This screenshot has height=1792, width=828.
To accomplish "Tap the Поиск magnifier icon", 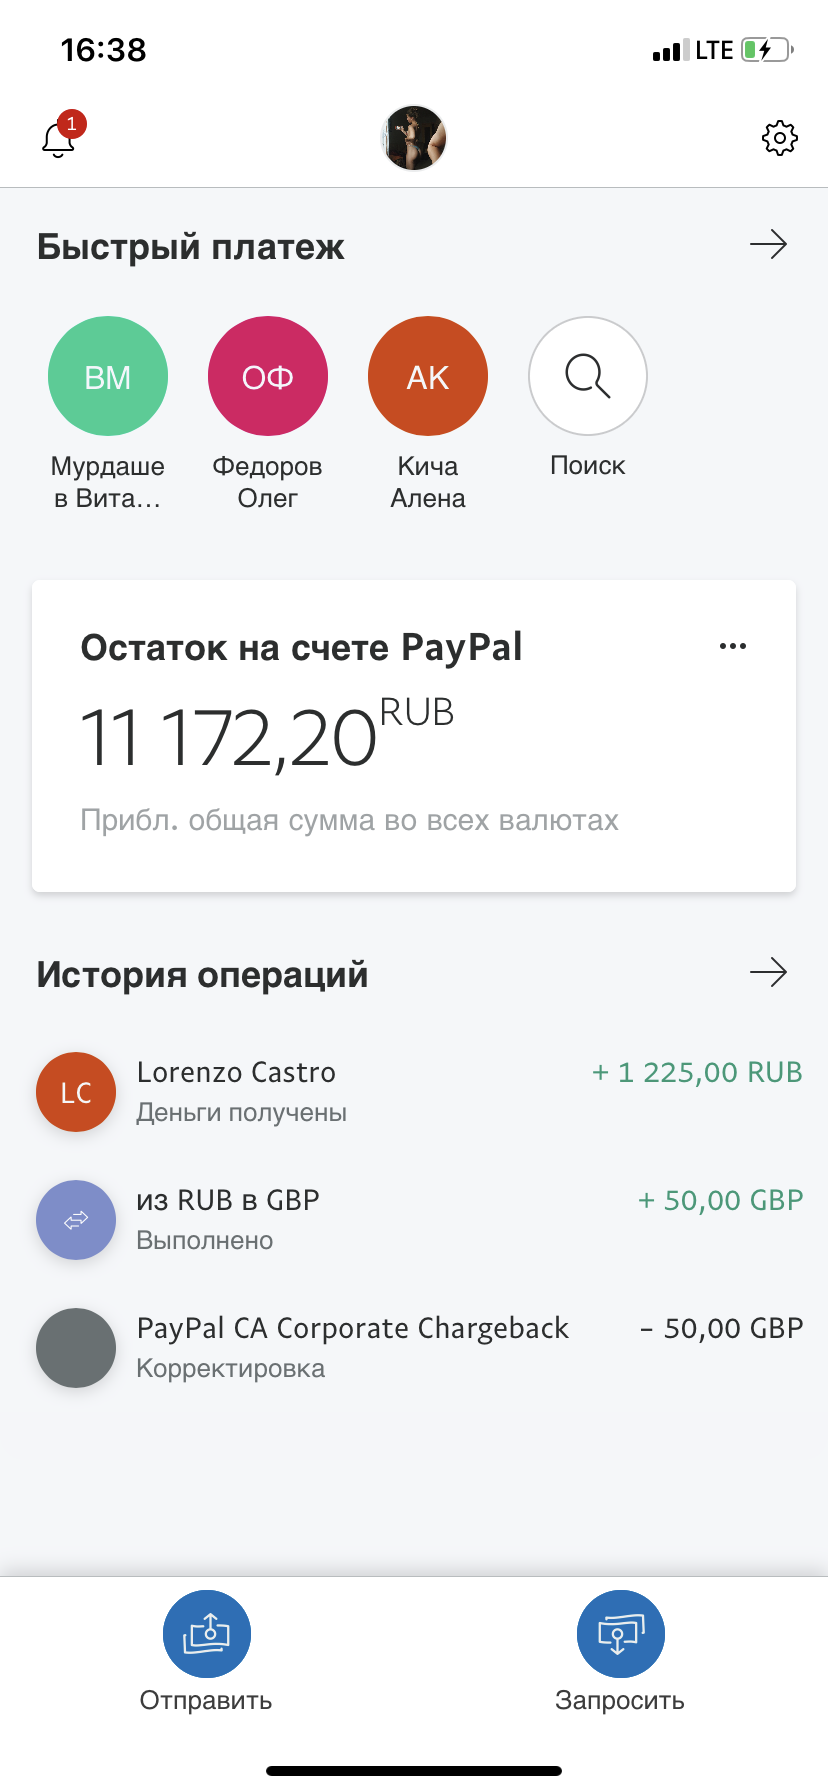I will pos(588,377).
